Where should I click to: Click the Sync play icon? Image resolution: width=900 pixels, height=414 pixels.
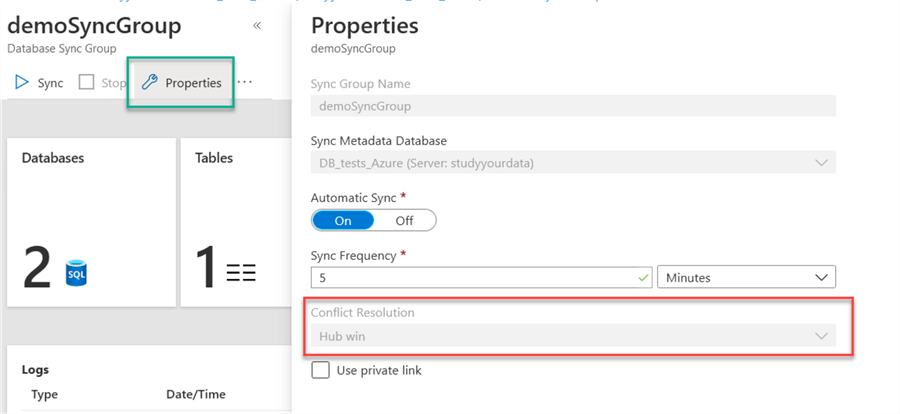[22, 83]
